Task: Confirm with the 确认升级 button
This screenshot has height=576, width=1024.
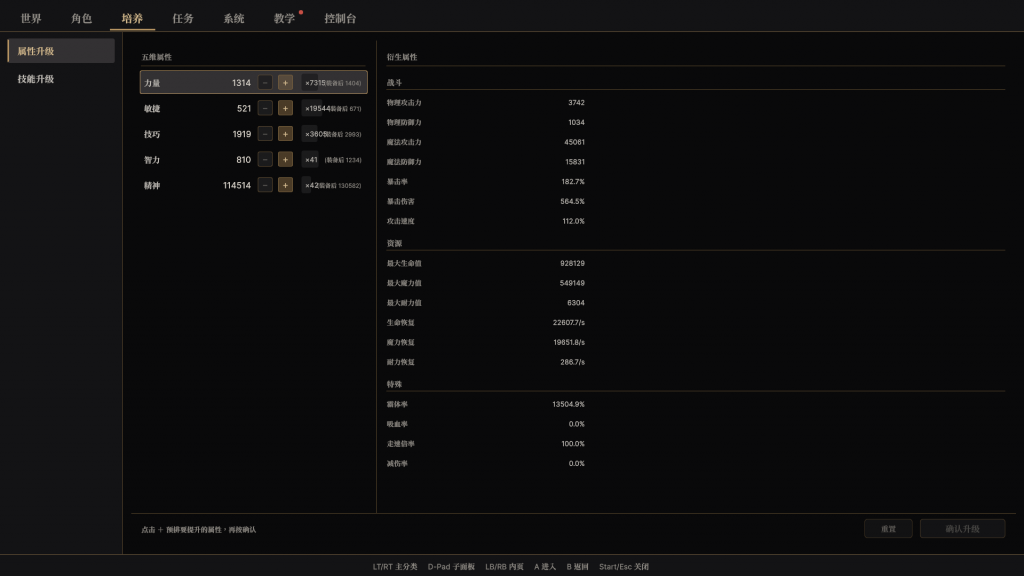Action: coord(962,529)
